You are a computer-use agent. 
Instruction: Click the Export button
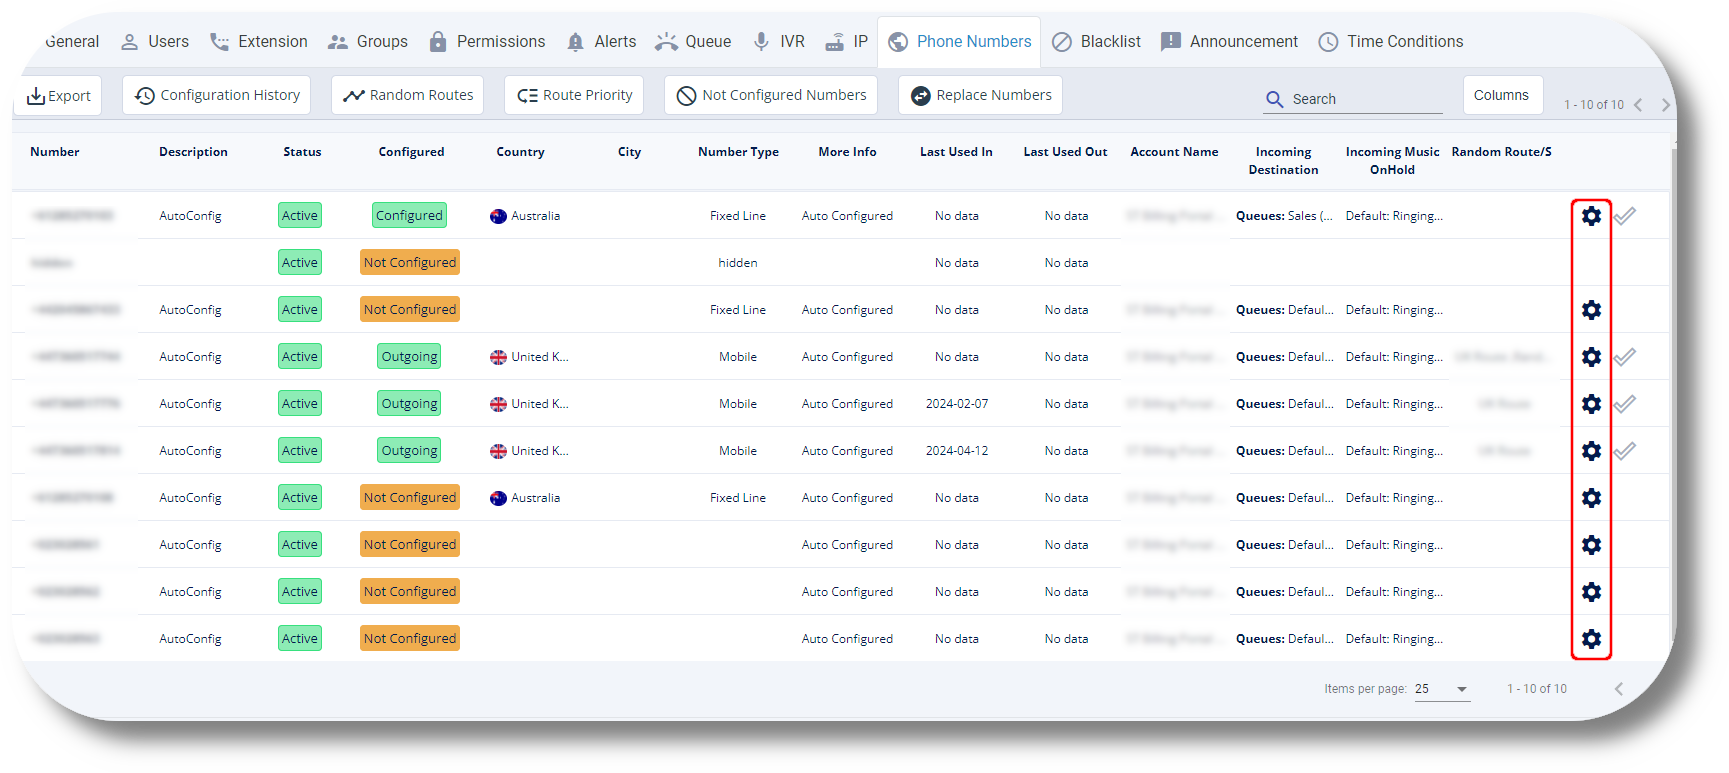click(58, 96)
